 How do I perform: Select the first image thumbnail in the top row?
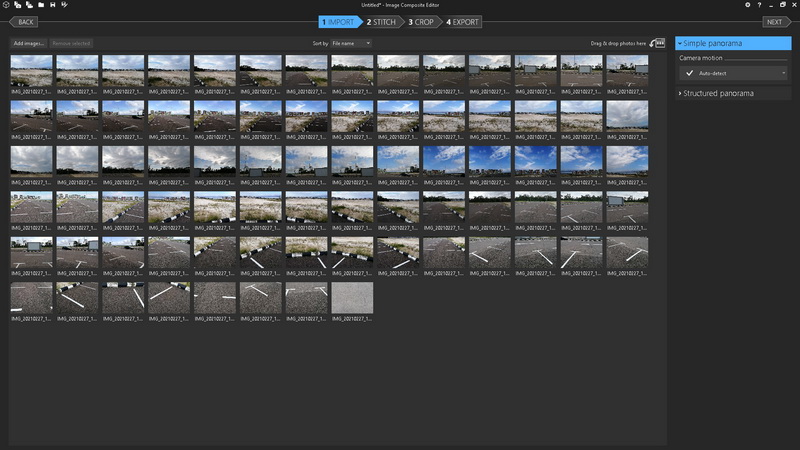coord(31,70)
